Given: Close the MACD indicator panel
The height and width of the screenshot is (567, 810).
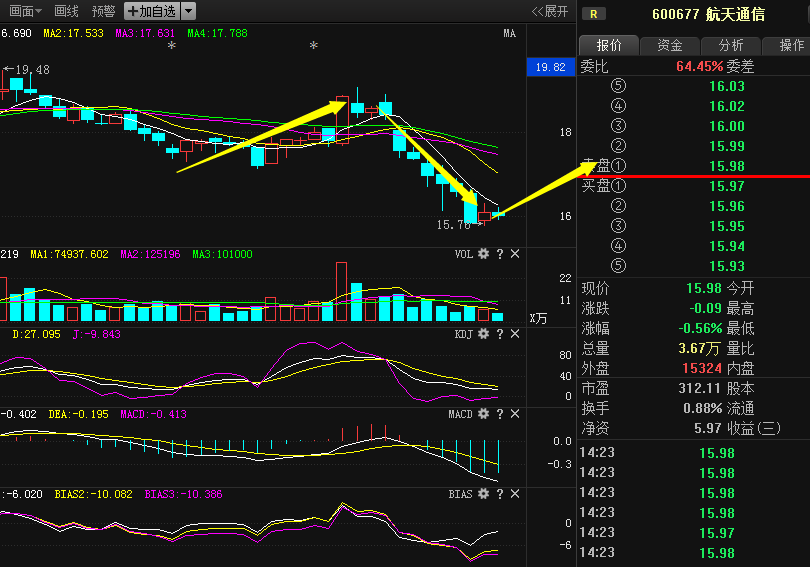Looking at the screenshot, I should 515,414.
